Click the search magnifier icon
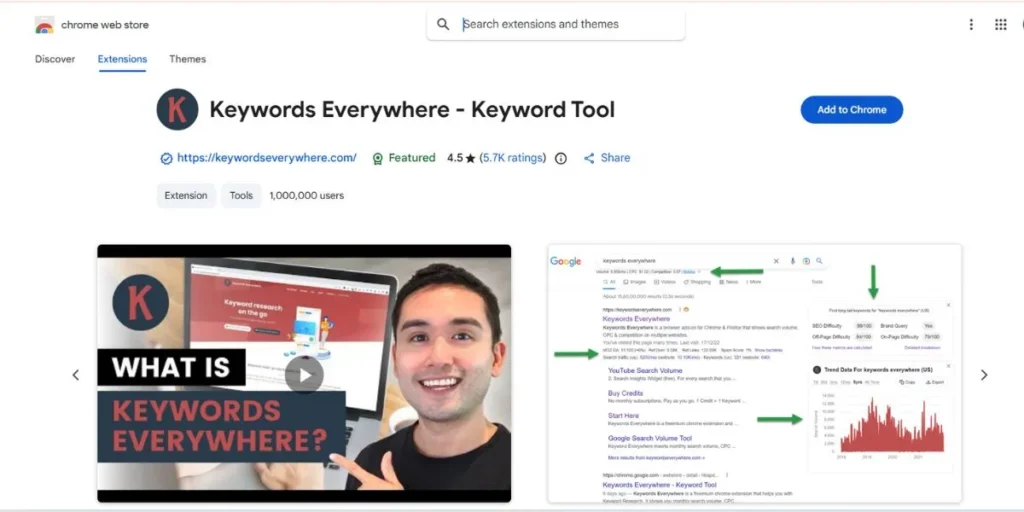The height and width of the screenshot is (512, 1024). pyautogui.click(x=443, y=25)
